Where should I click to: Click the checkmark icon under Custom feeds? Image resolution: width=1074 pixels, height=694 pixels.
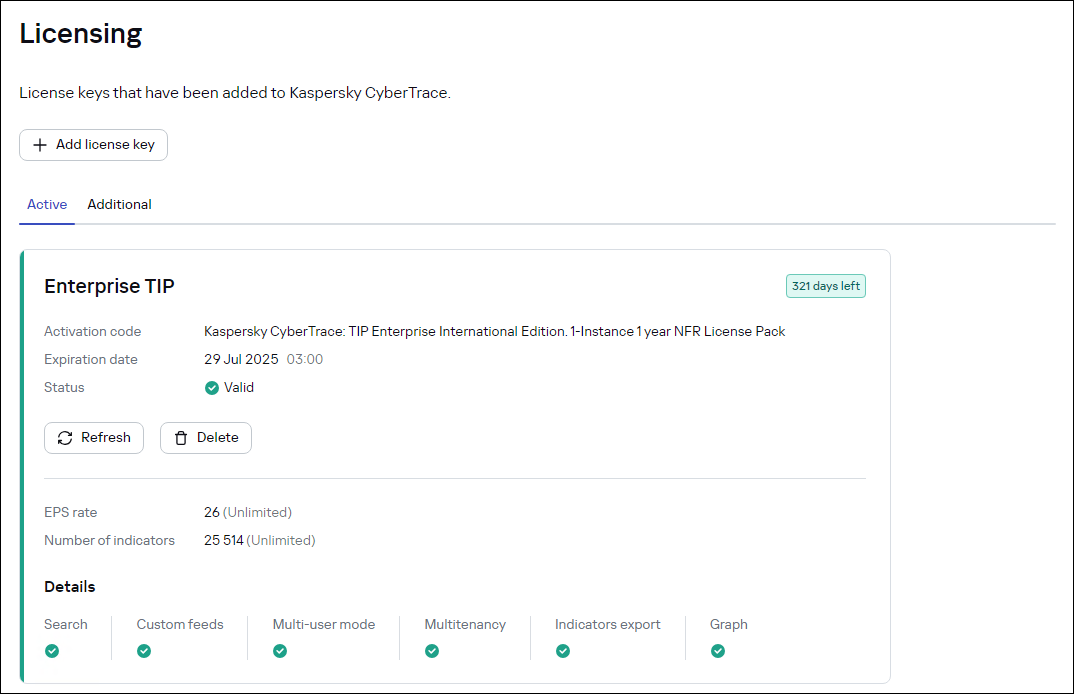tap(144, 650)
